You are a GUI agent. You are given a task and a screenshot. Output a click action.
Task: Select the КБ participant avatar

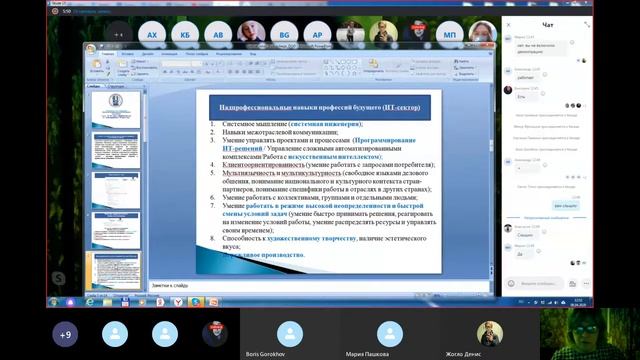185,35
